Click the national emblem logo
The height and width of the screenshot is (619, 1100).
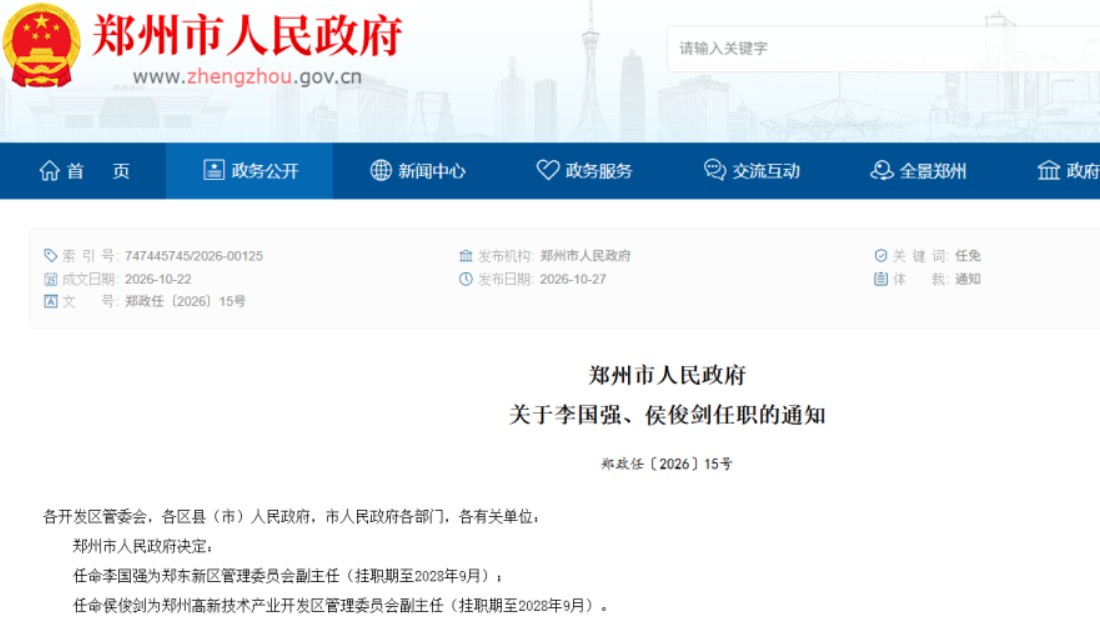pyautogui.click(x=41, y=45)
